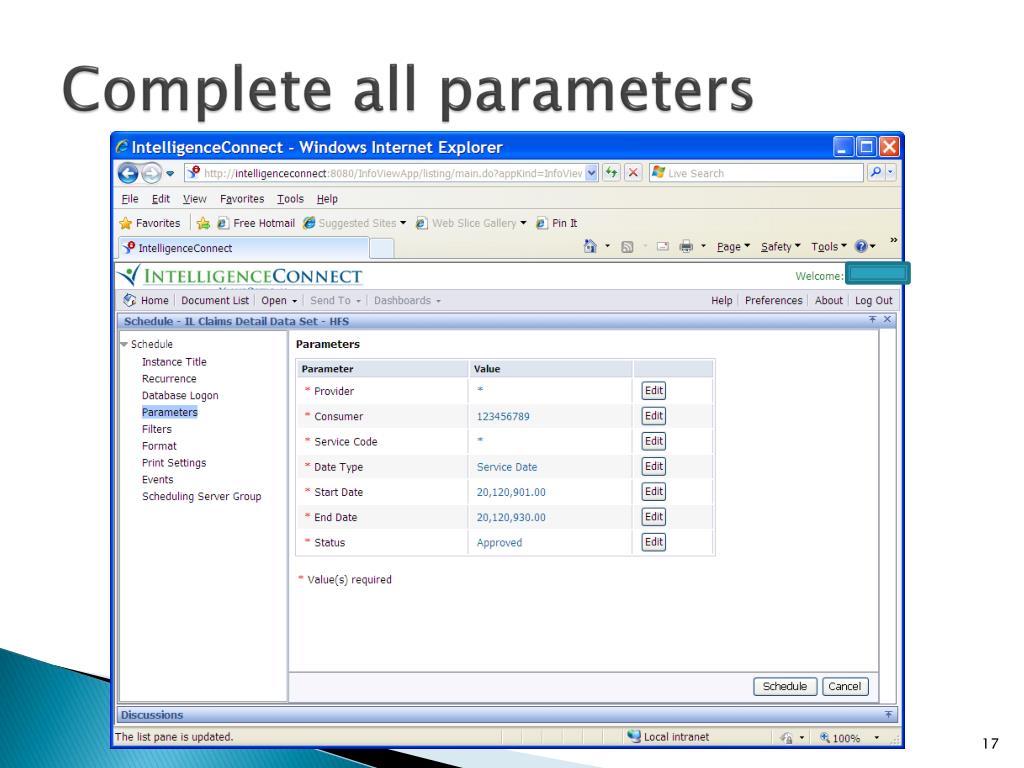Screen dimensions: 1024x768
Task: Select Recurrence in the schedule tree
Action: tap(169, 379)
